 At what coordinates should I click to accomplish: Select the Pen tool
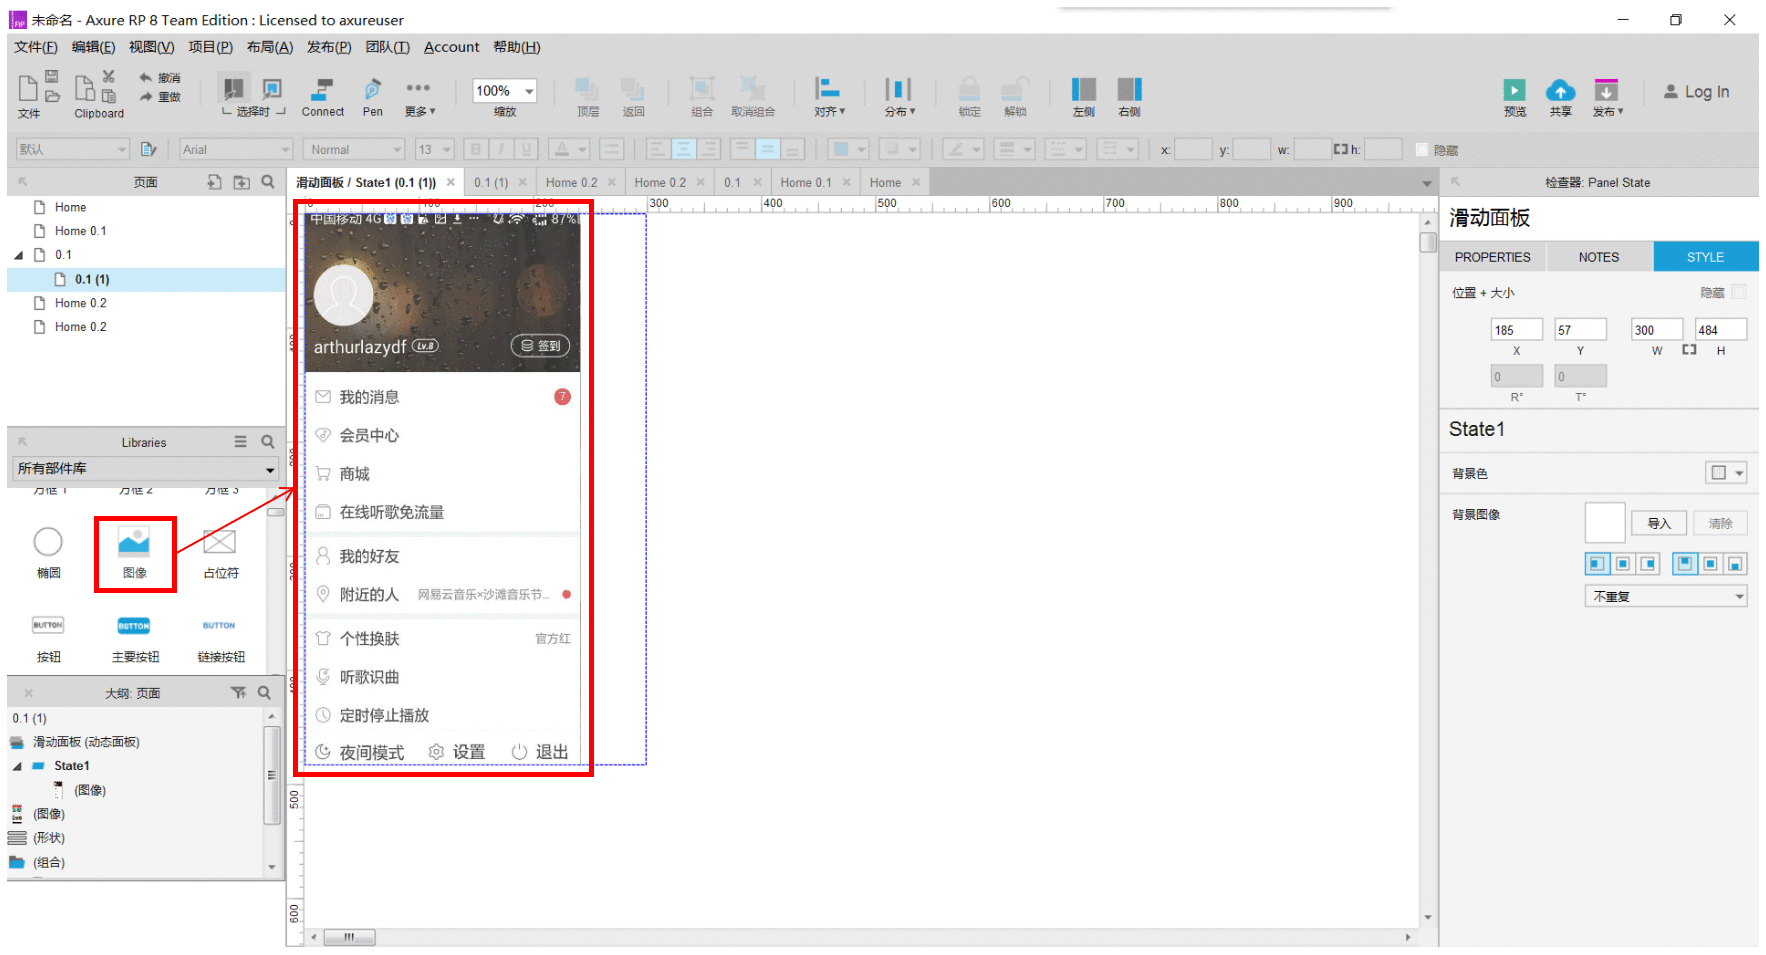point(372,97)
